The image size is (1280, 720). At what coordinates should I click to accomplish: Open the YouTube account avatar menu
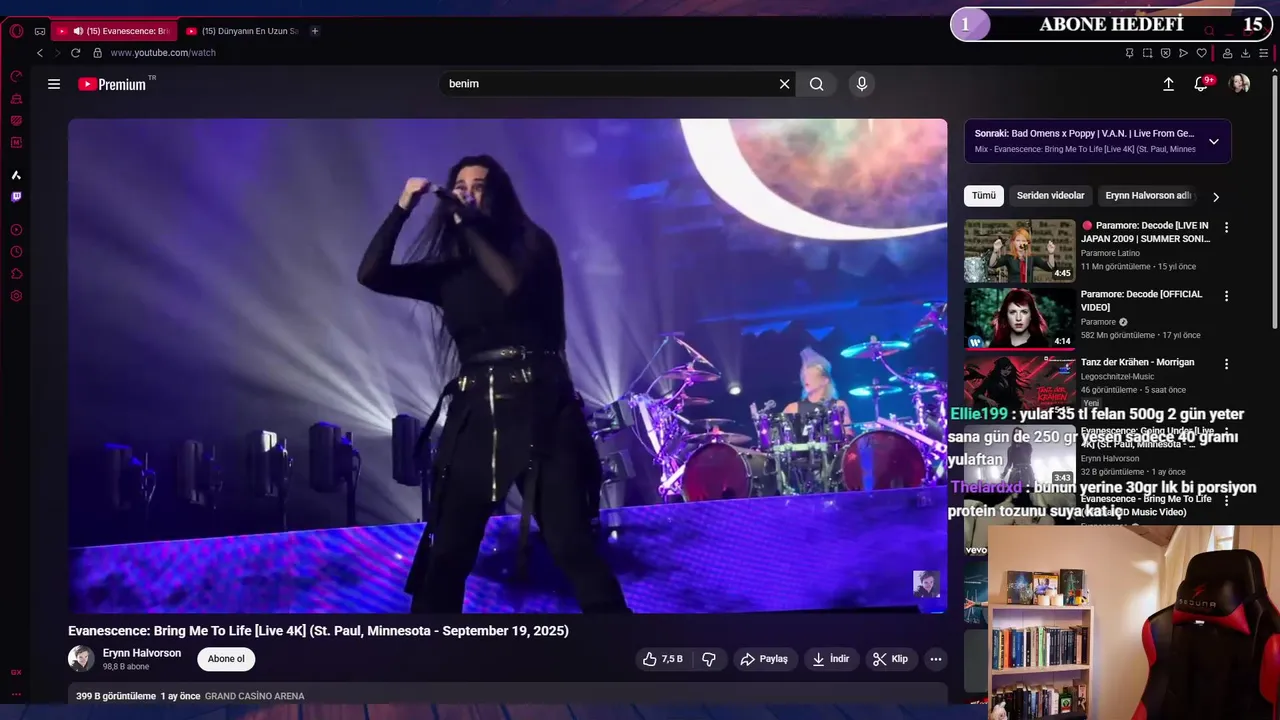1240,84
